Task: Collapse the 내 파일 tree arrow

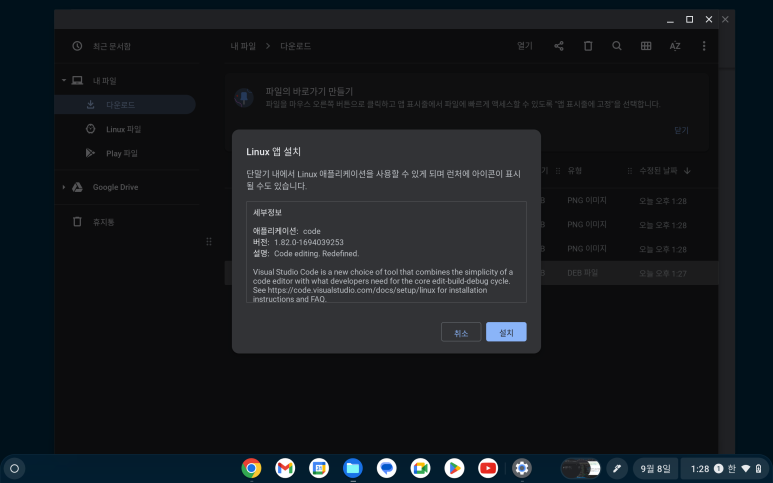Action: 64,80
